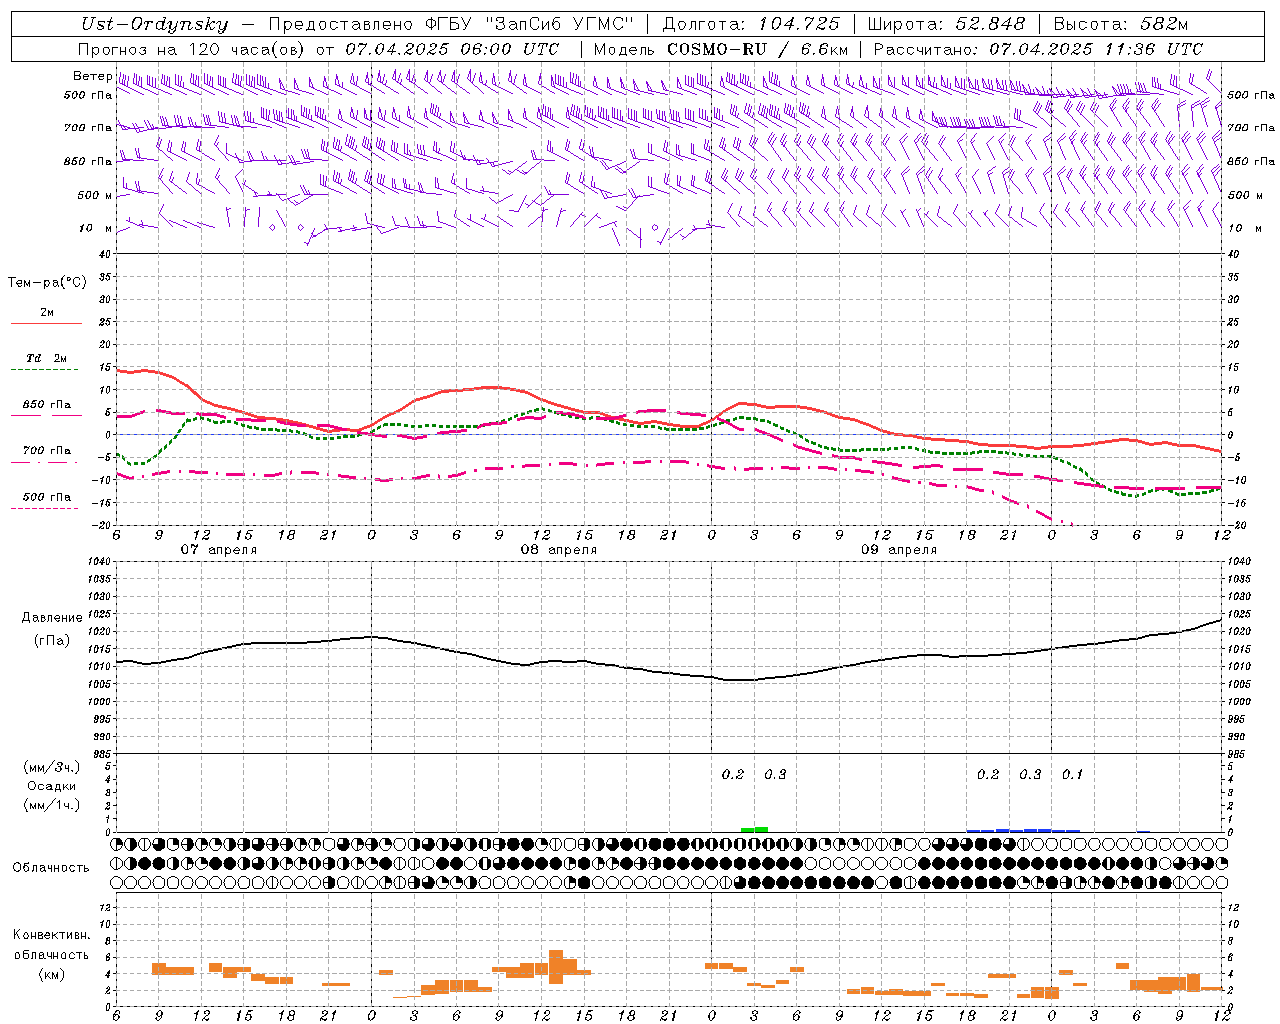Screen dimensions: 1280x1024
Task: Click the 08 апреля date label
Action: coord(558,550)
